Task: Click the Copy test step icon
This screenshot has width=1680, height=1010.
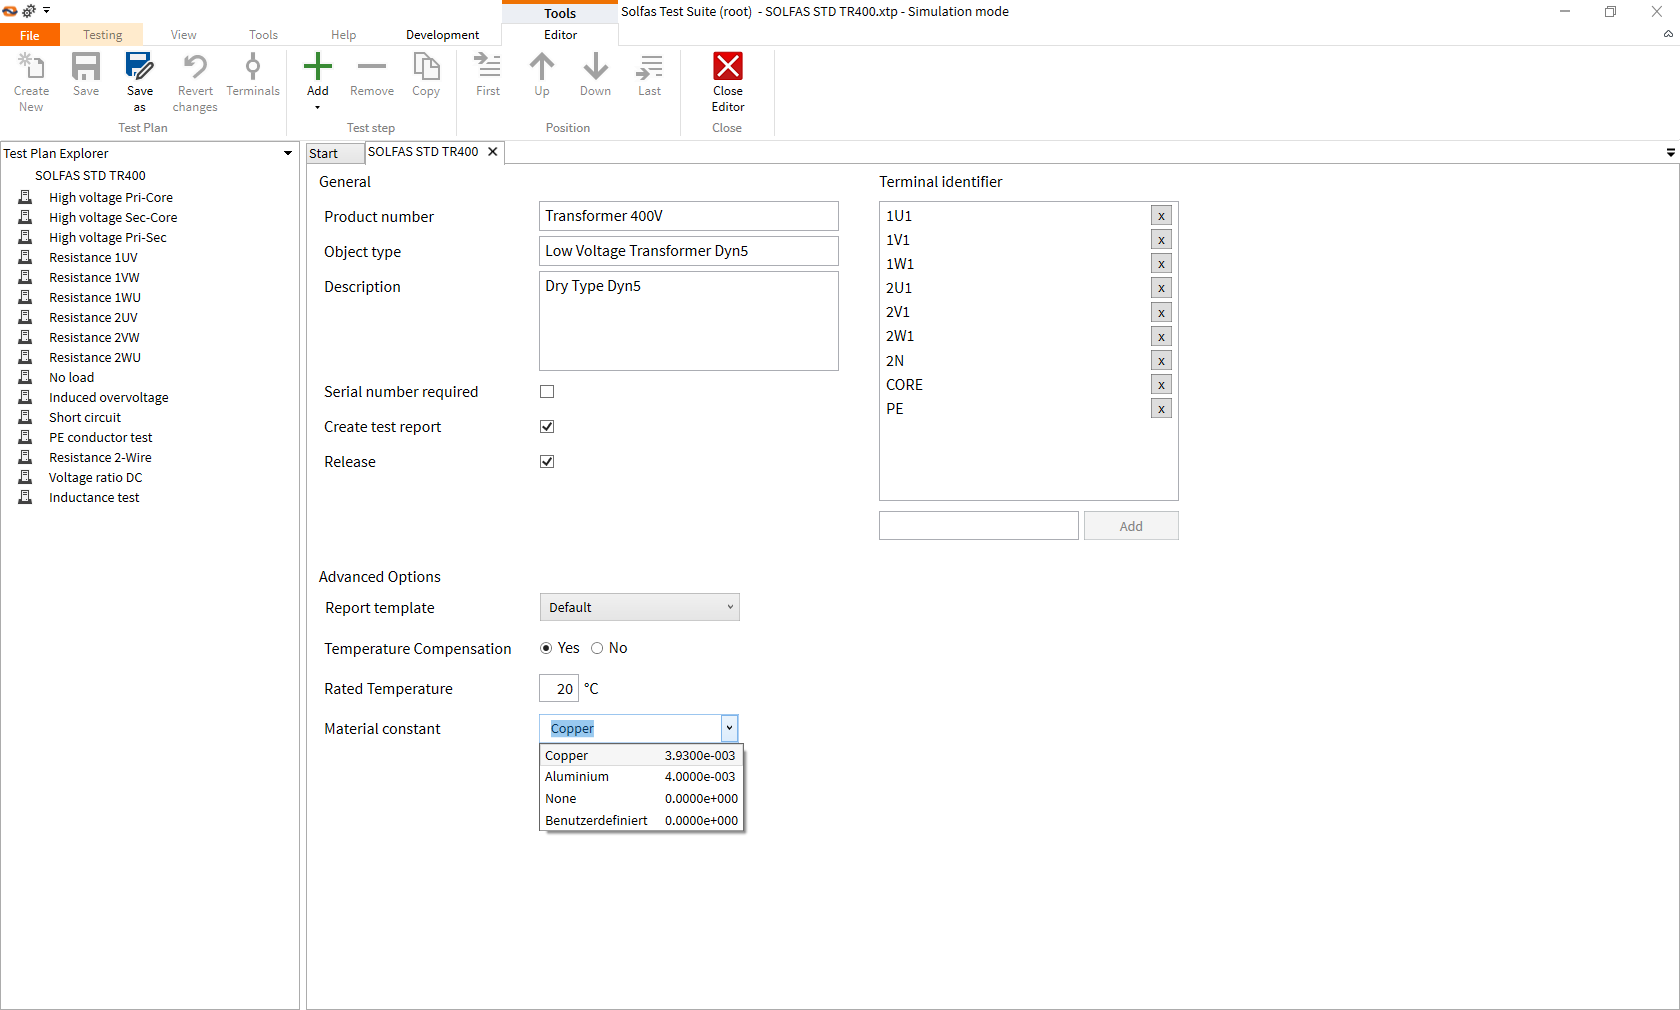Action: (x=426, y=67)
